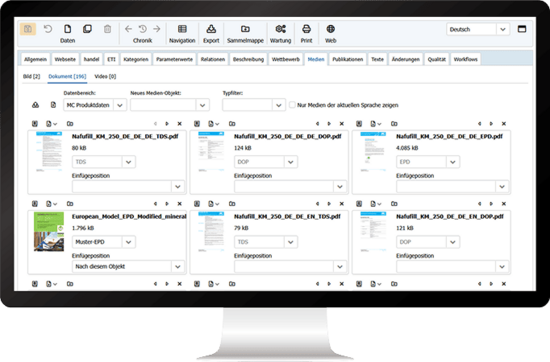Open the Chronik history clock icon
The height and width of the screenshot is (362, 550).
142,29
